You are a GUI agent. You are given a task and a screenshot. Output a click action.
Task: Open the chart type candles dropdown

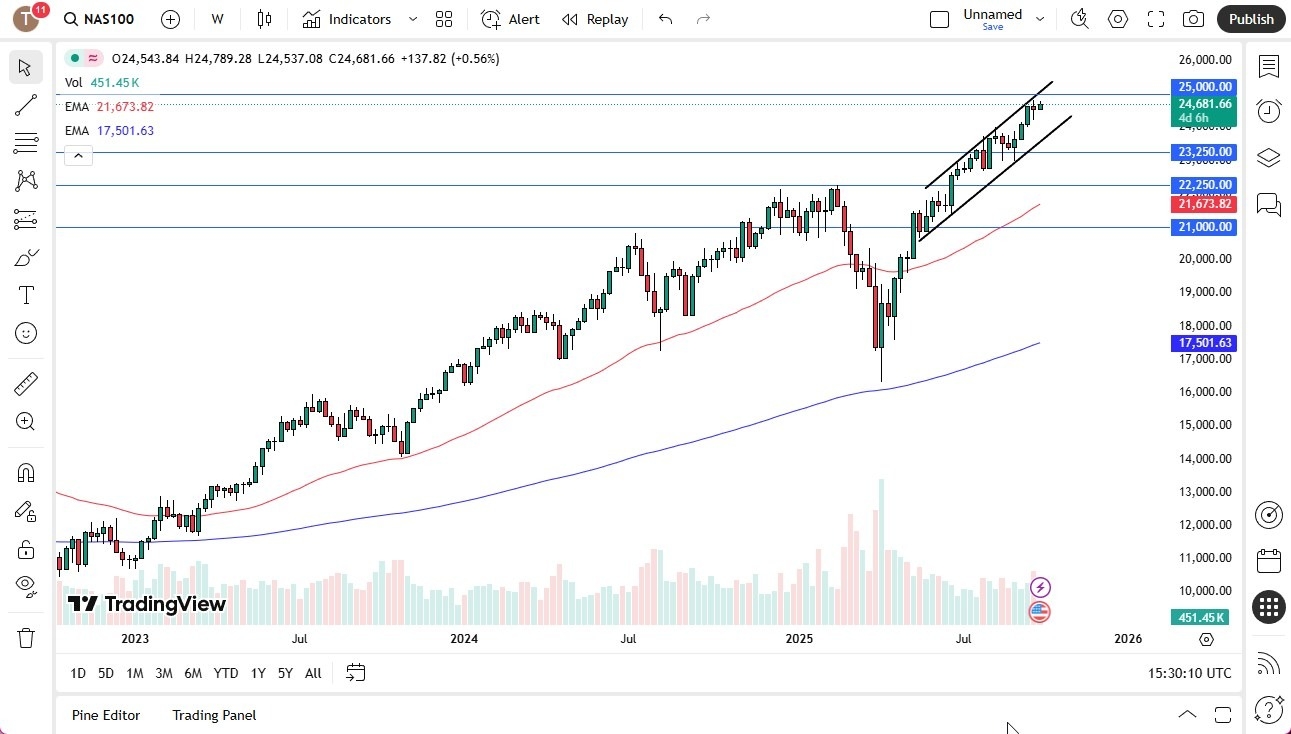pyautogui.click(x=263, y=19)
